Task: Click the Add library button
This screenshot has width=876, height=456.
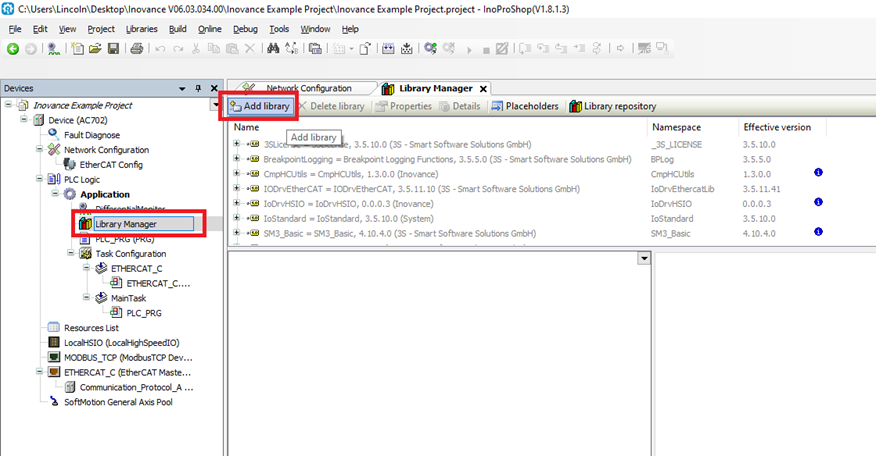Action: (259, 106)
